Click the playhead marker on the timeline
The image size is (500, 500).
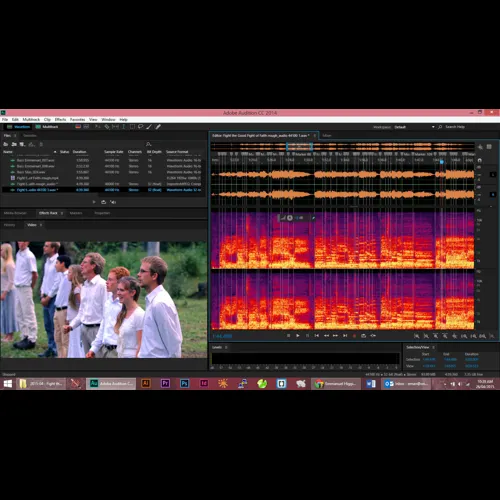(x=442, y=162)
